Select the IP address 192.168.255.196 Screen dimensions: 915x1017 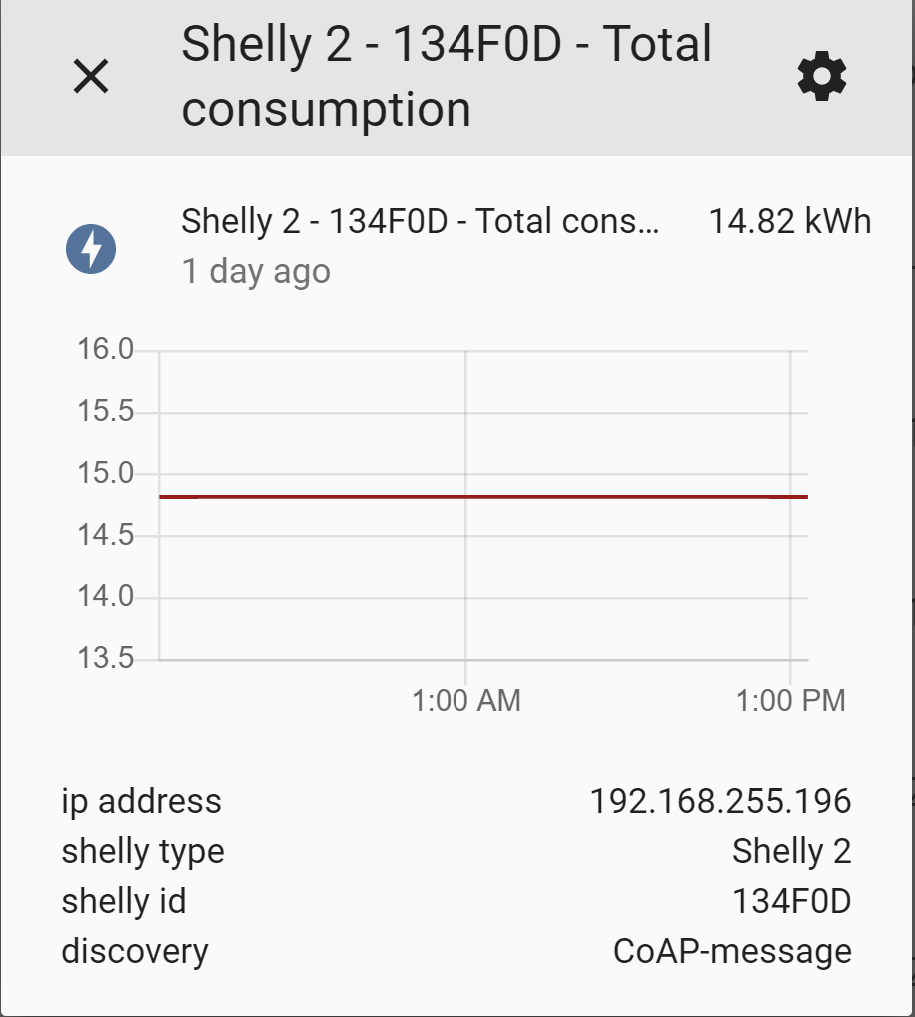click(x=720, y=802)
